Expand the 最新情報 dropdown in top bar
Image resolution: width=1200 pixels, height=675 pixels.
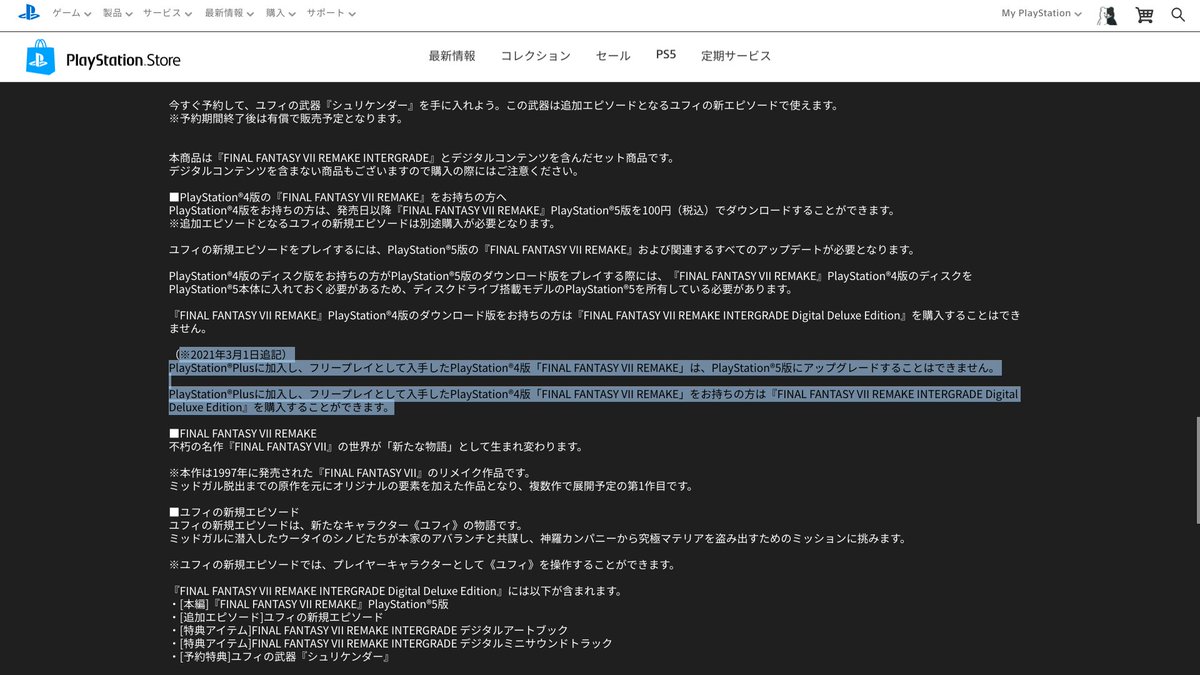[228, 14]
